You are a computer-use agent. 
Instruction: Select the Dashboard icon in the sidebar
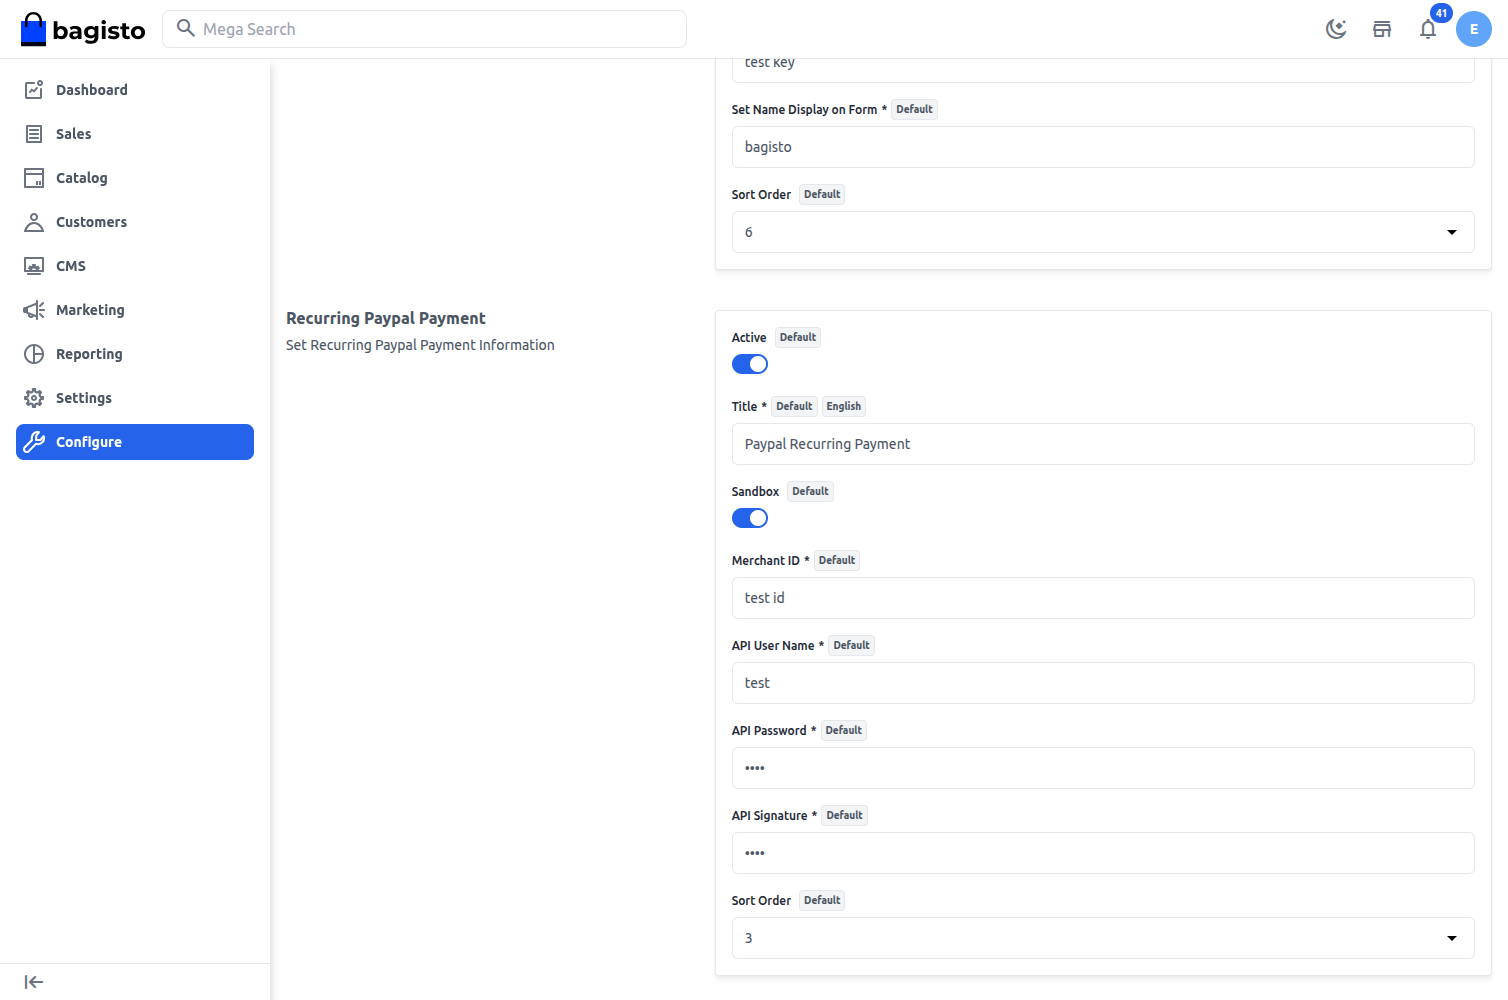pos(33,89)
